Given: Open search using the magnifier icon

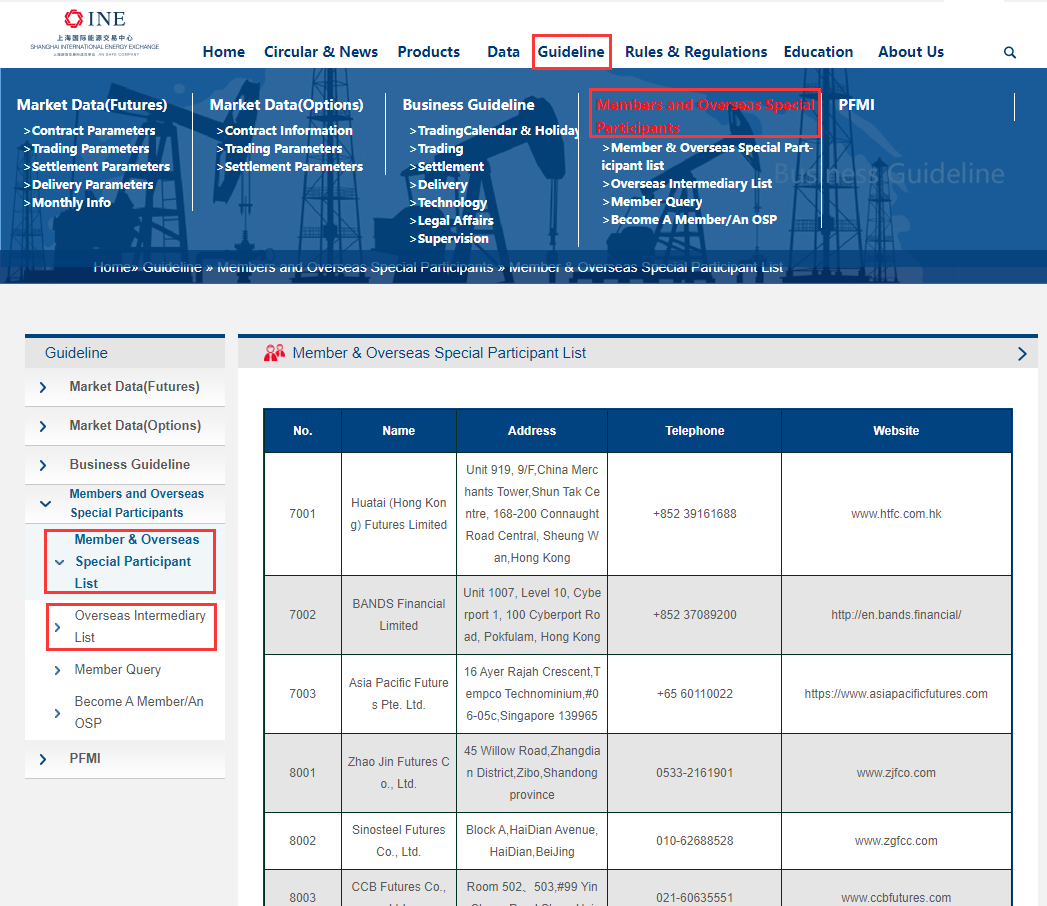Looking at the screenshot, I should 1009,53.
